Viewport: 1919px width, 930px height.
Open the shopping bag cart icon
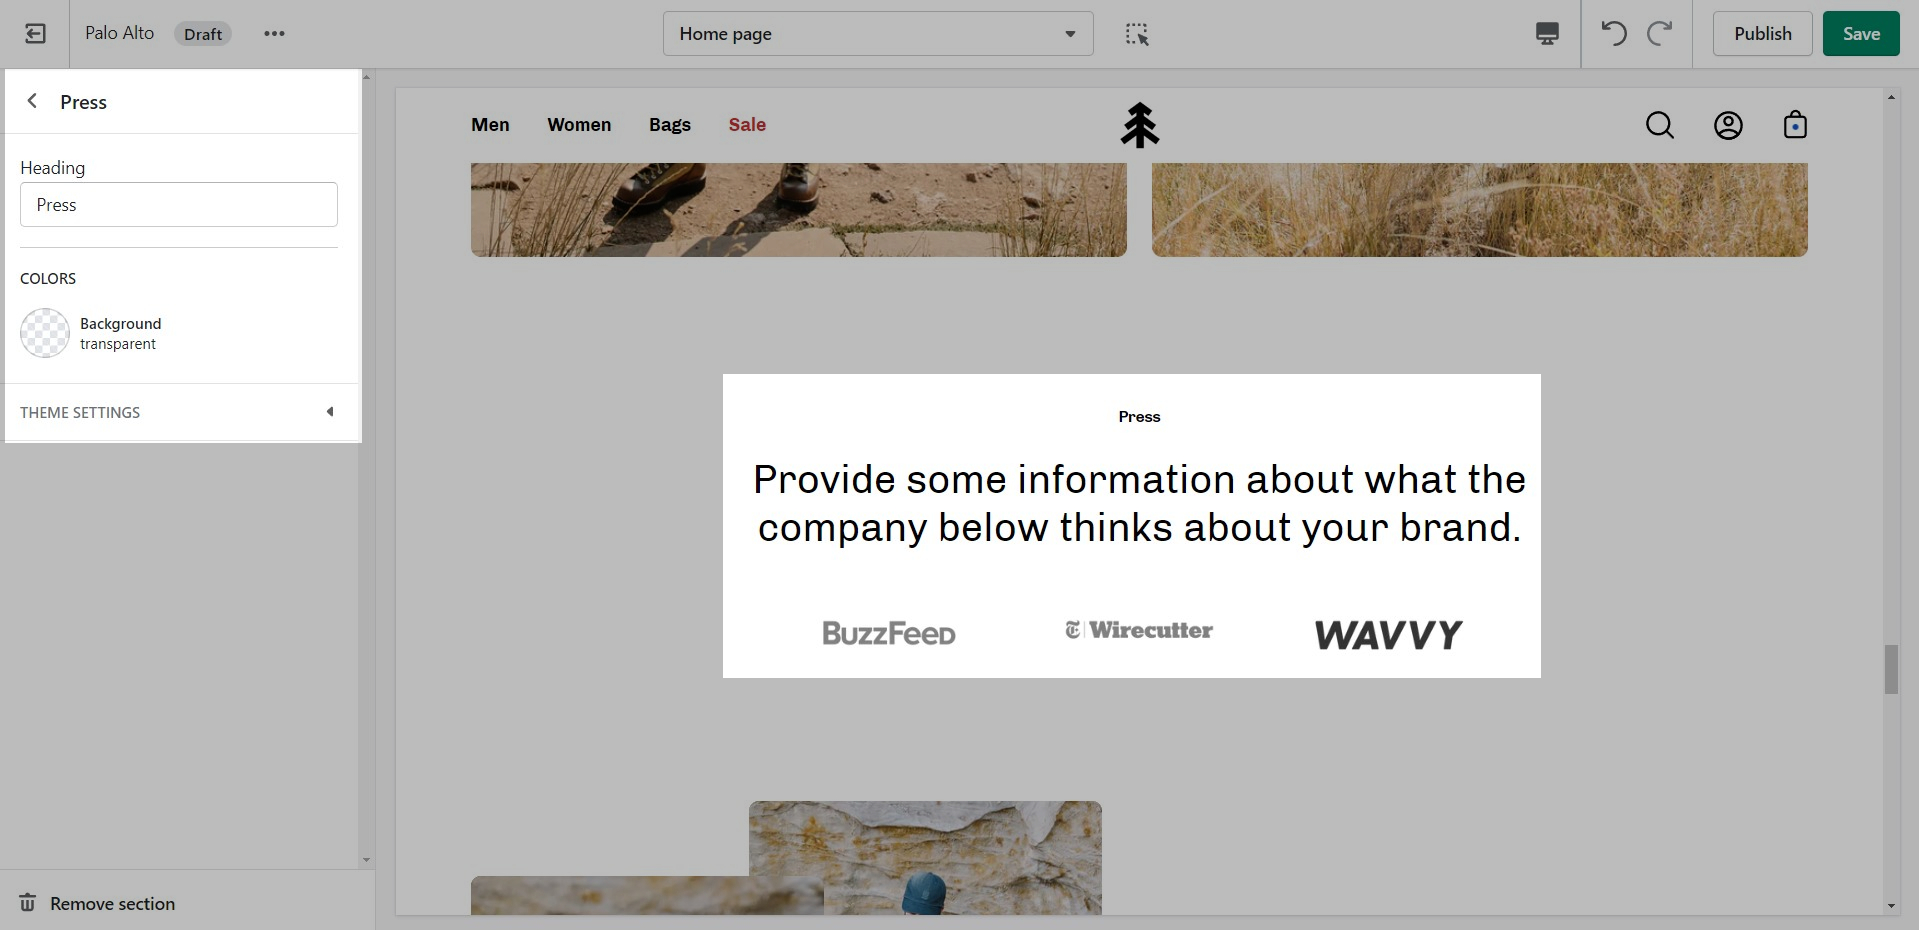[1795, 125]
